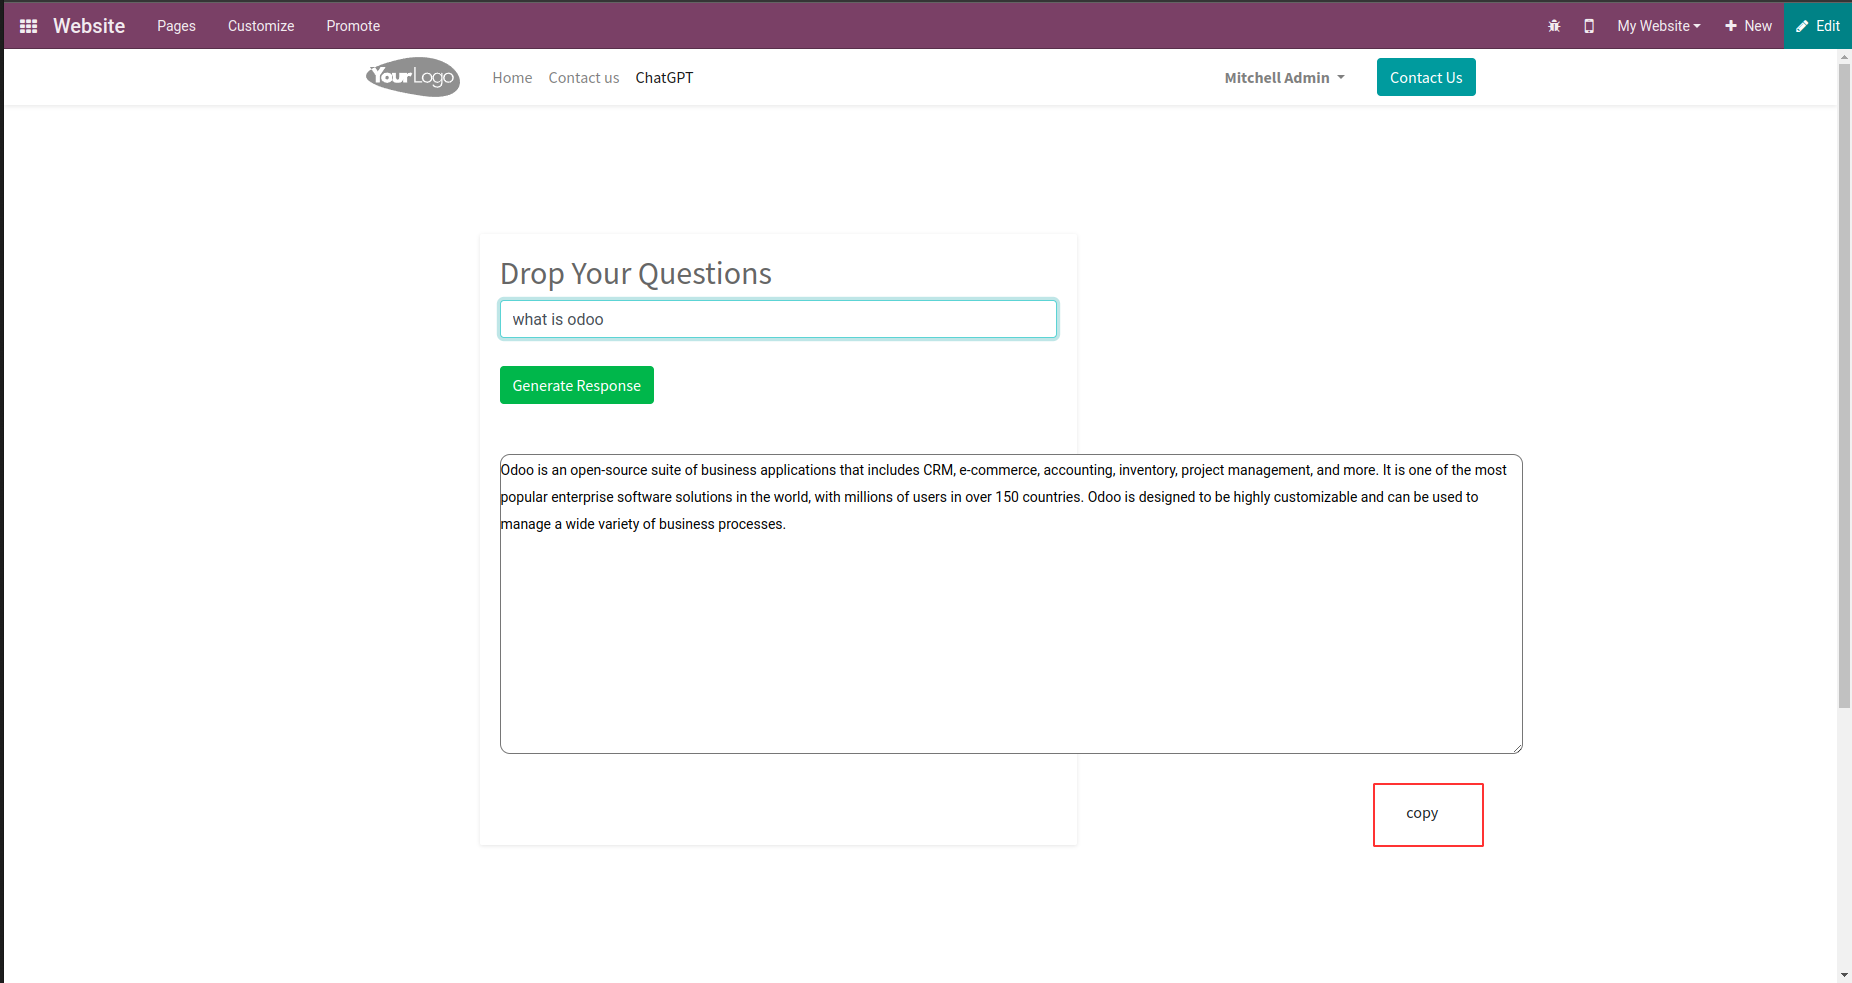Image resolution: width=1852 pixels, height=983 pixels.
Task: Click the textarea resize handle corner
Action: (x=1517, y=748)
